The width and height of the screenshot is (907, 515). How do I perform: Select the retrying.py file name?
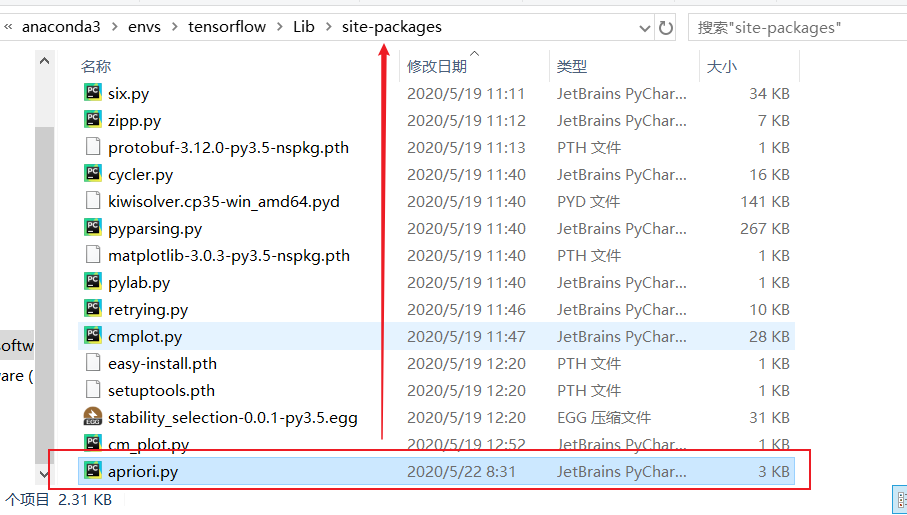148,310
